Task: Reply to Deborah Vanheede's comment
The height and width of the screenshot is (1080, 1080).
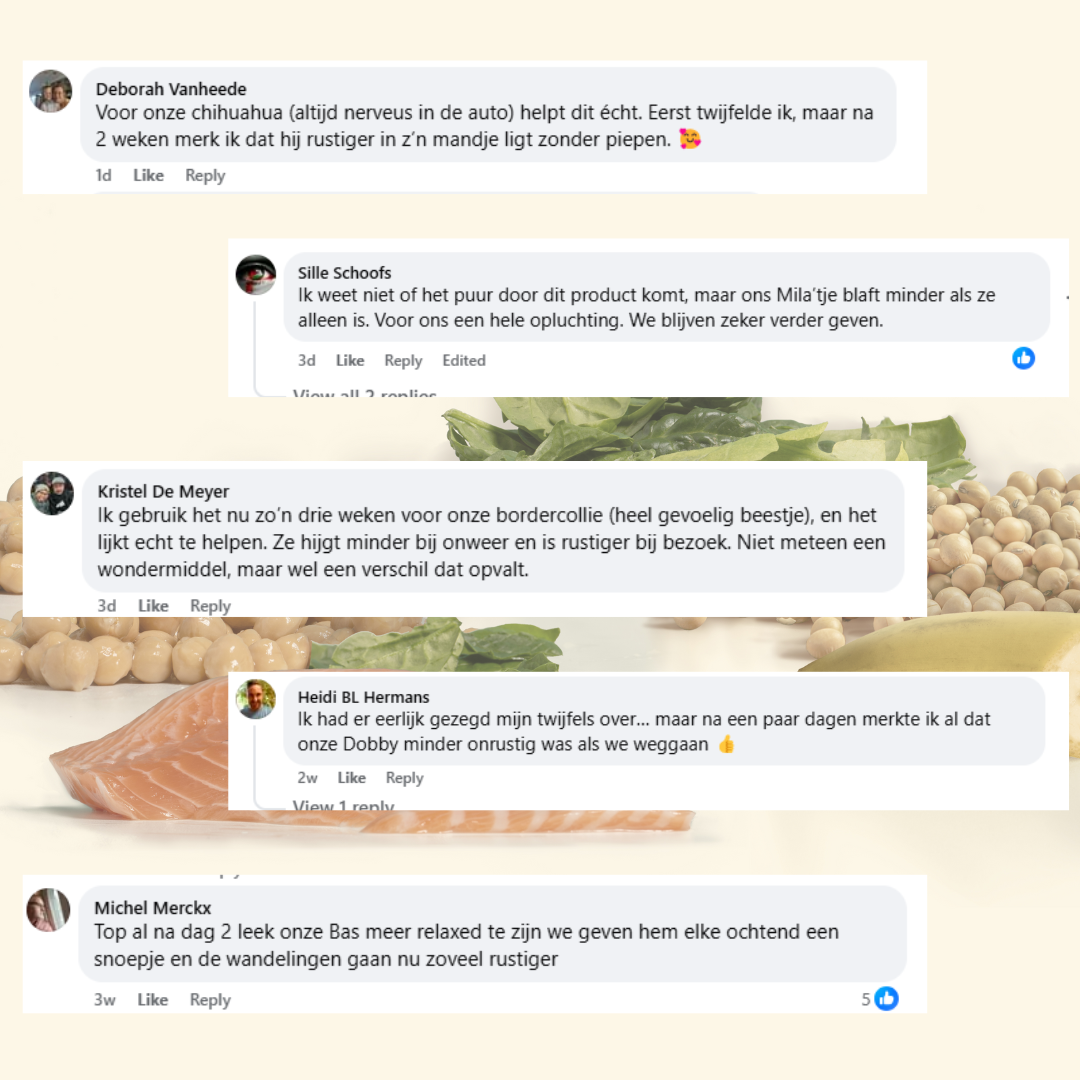Action: point(205,175)
